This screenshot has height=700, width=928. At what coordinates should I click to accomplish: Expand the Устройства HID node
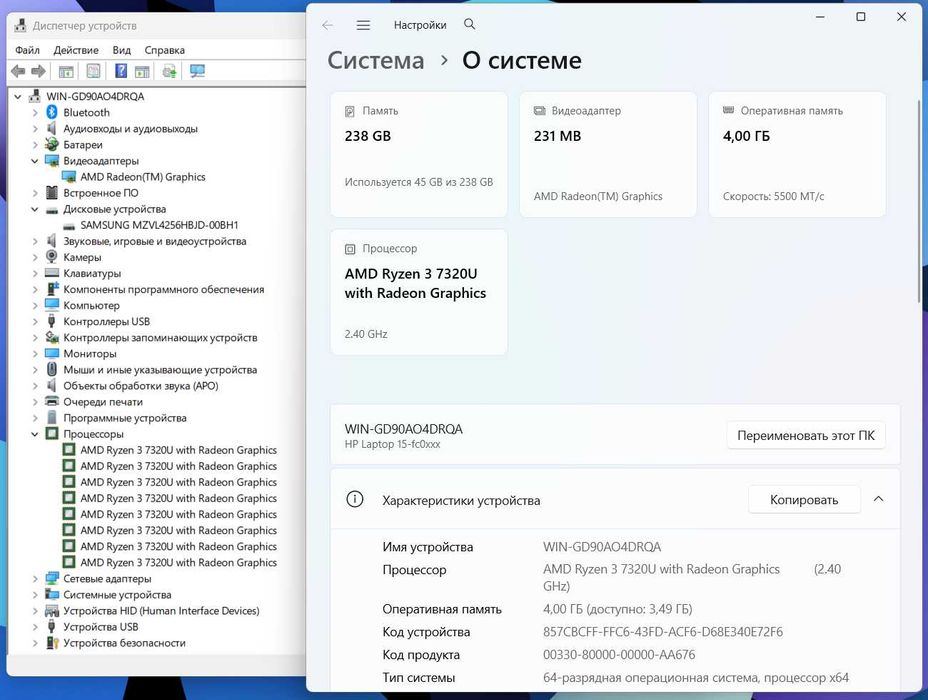34,611
